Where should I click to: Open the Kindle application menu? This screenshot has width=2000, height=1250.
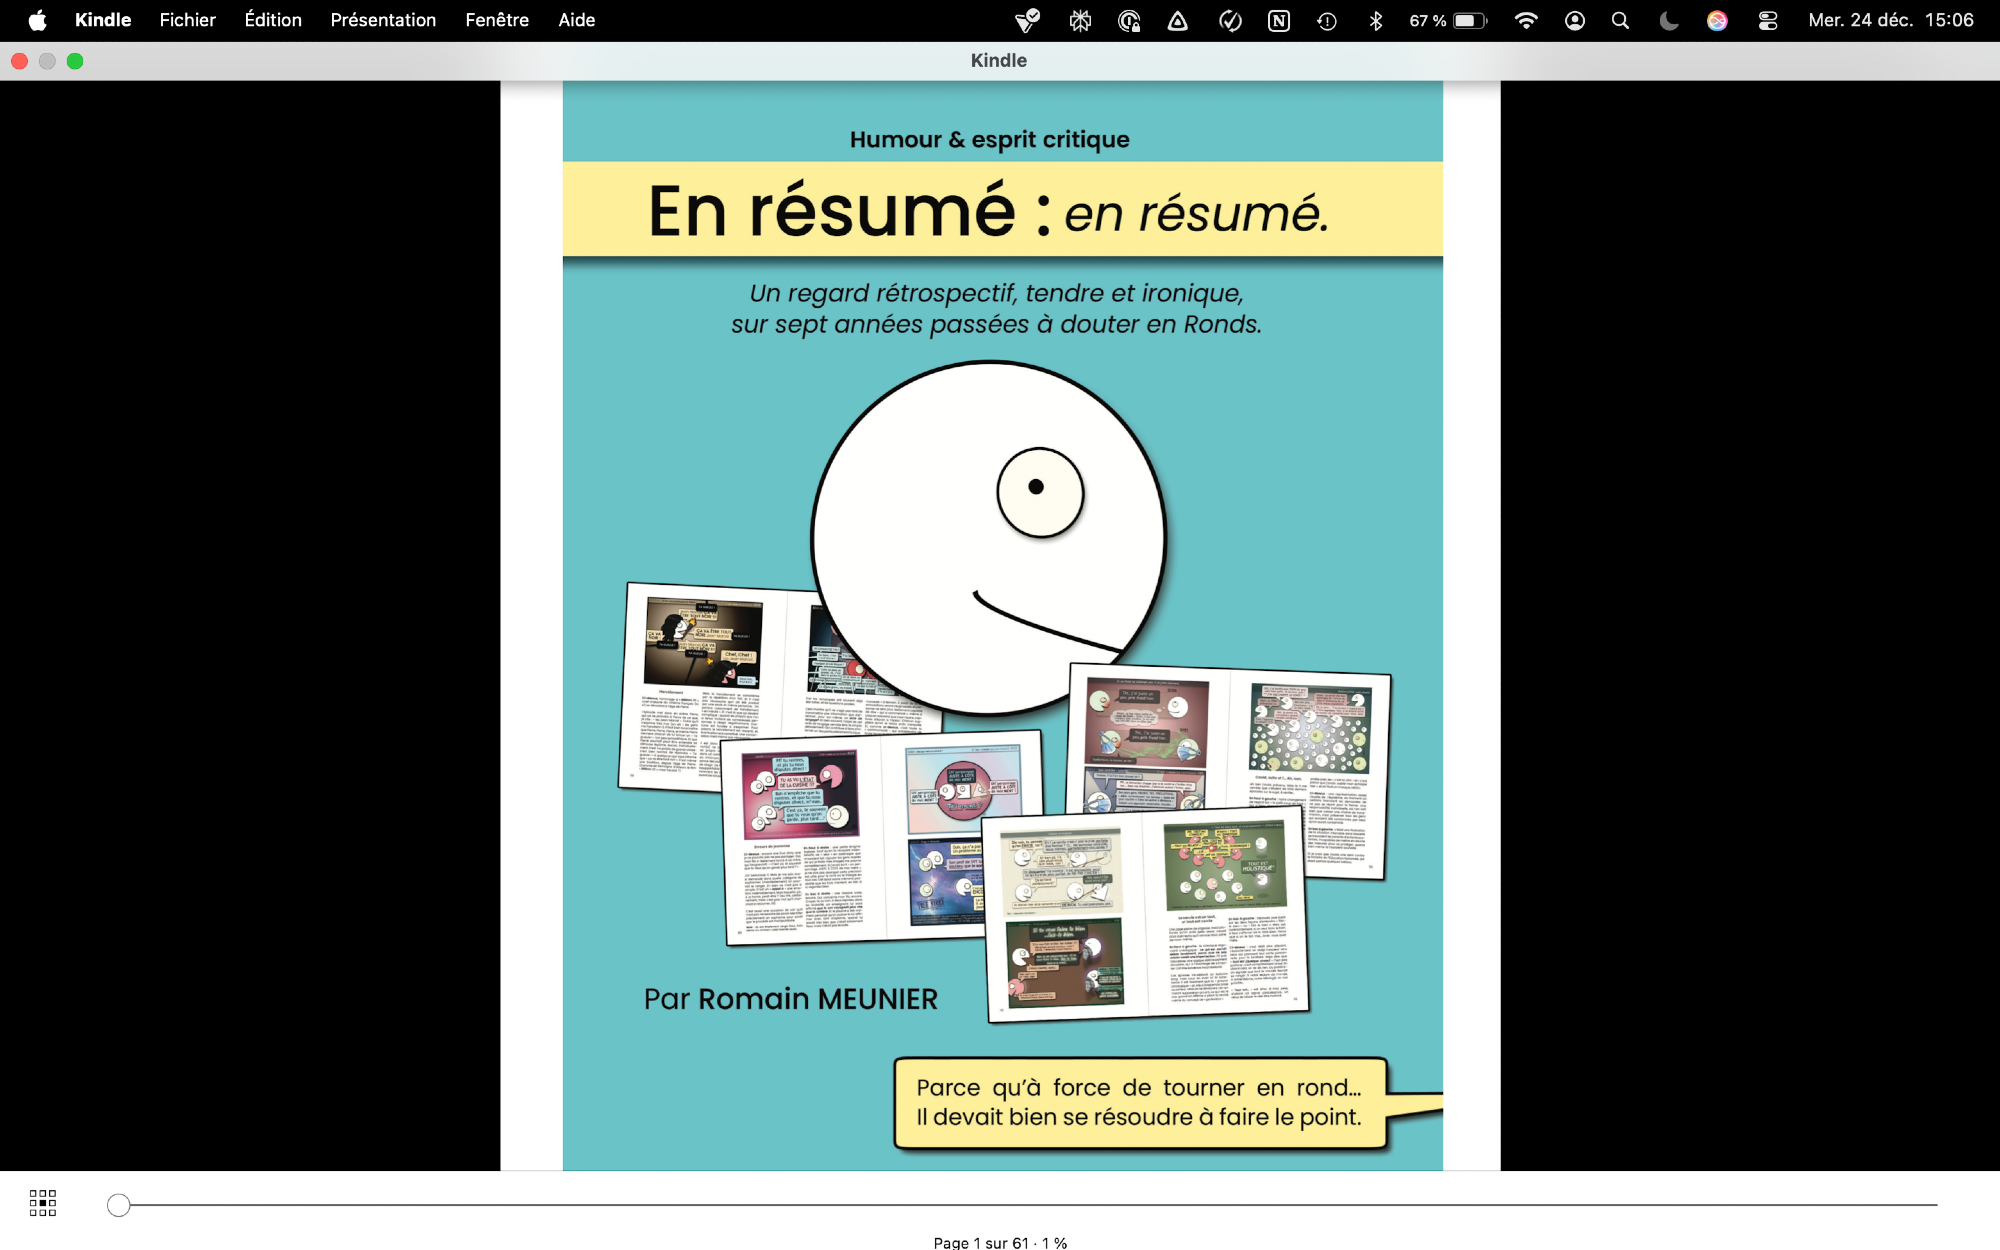(103, 20)
